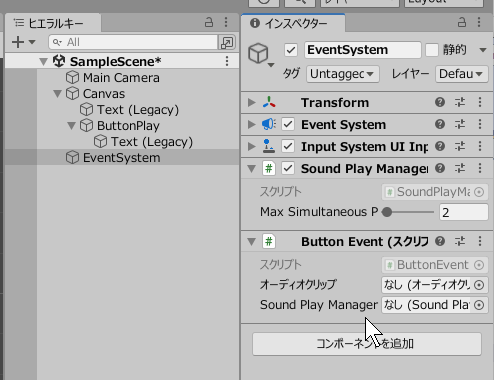Lock the Inspector panel
This screenshot has height=380, width=494.
coord(462,22)
